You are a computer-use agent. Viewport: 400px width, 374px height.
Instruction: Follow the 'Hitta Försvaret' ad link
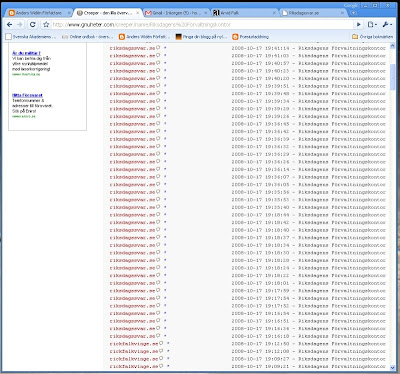(27, 95)
